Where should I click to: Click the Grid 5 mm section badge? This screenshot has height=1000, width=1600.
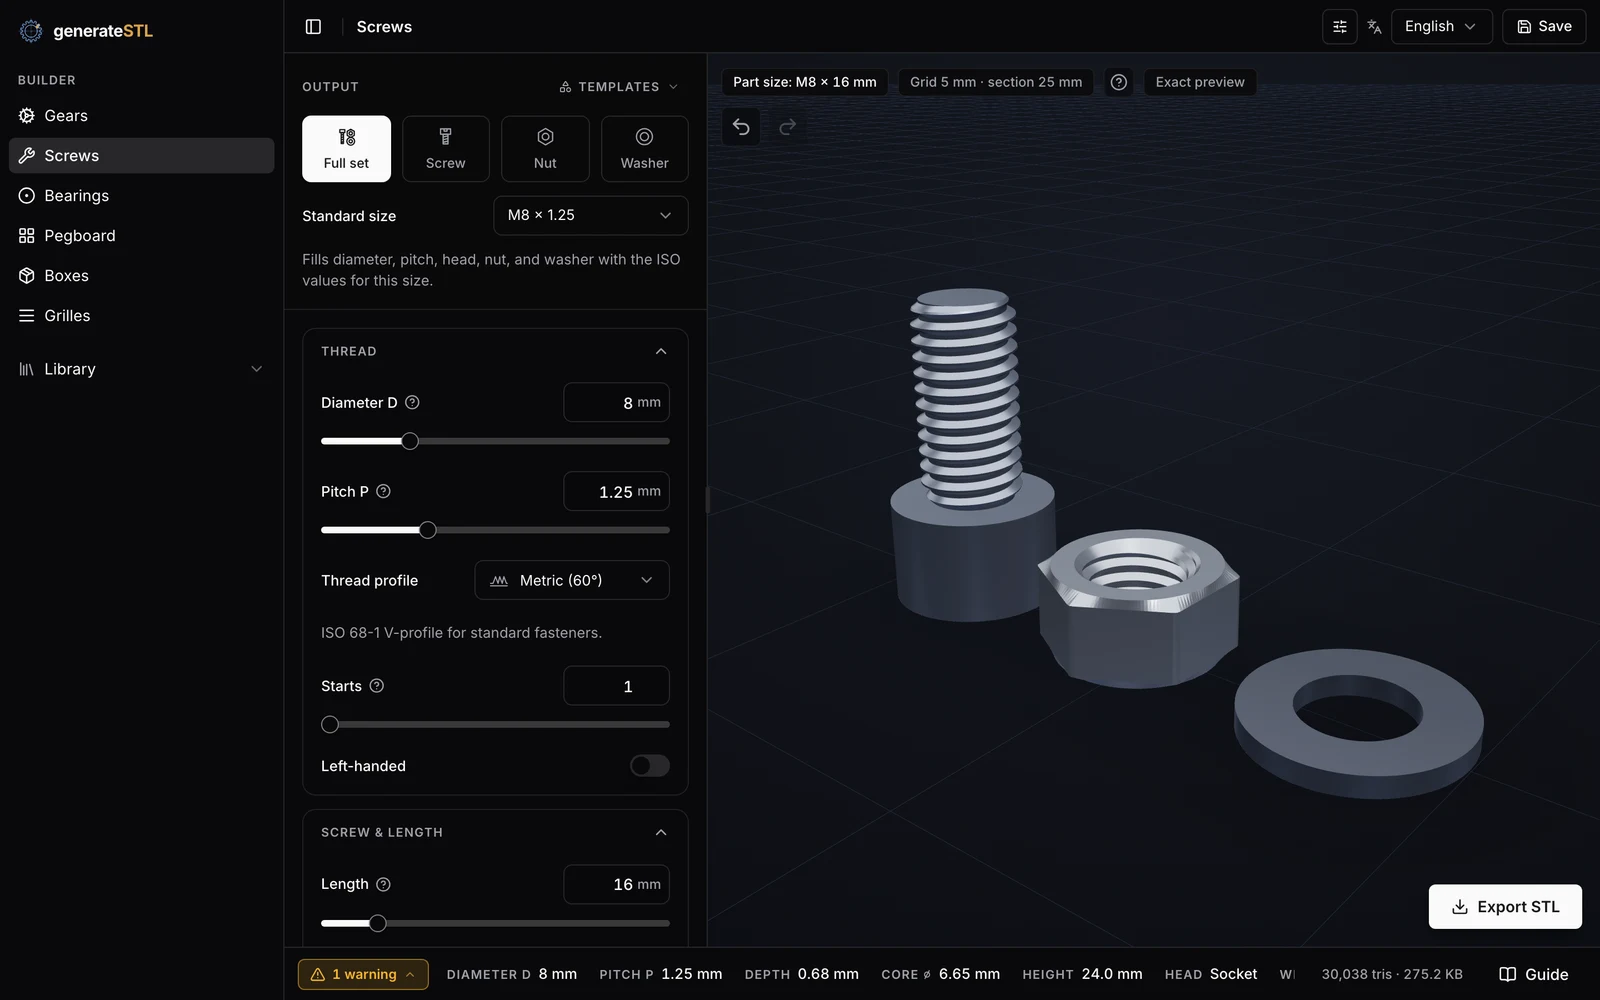point(996,82)
